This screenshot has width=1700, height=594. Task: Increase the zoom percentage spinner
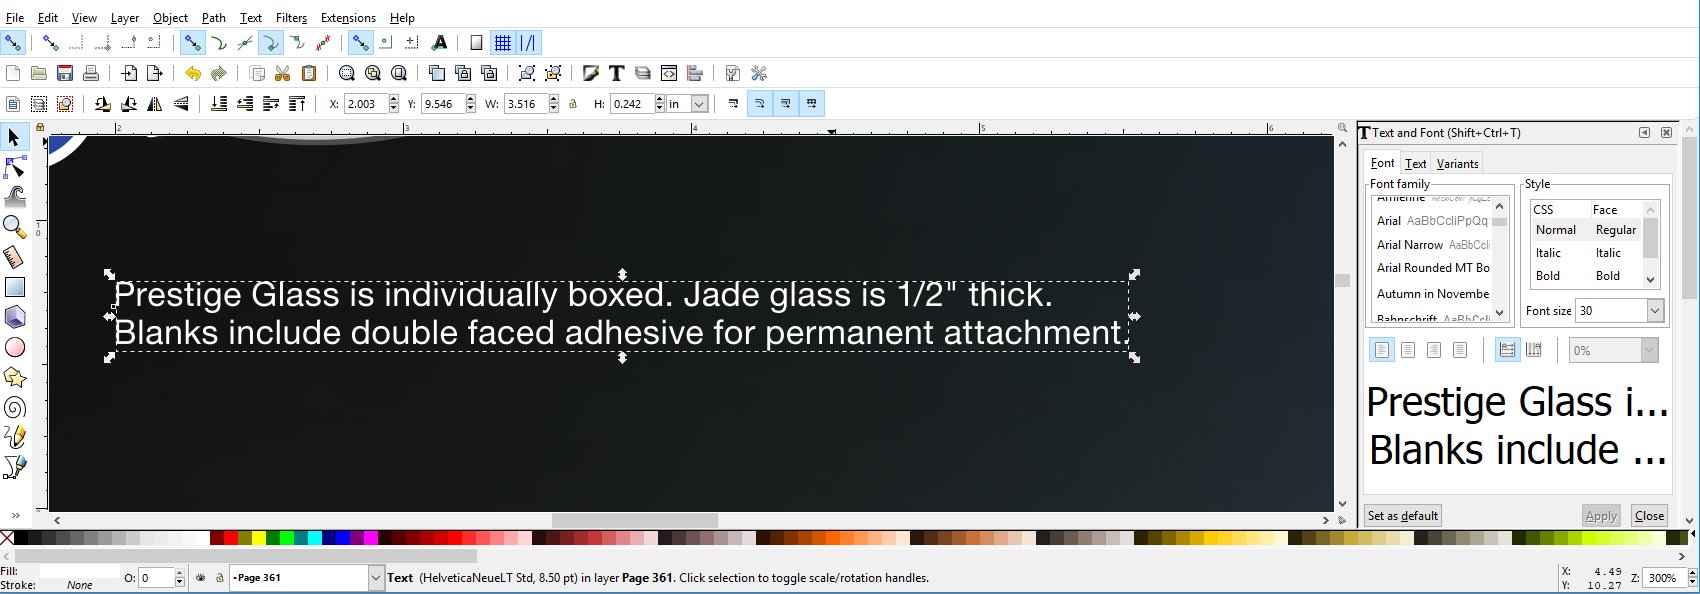tap(1692, 573)
